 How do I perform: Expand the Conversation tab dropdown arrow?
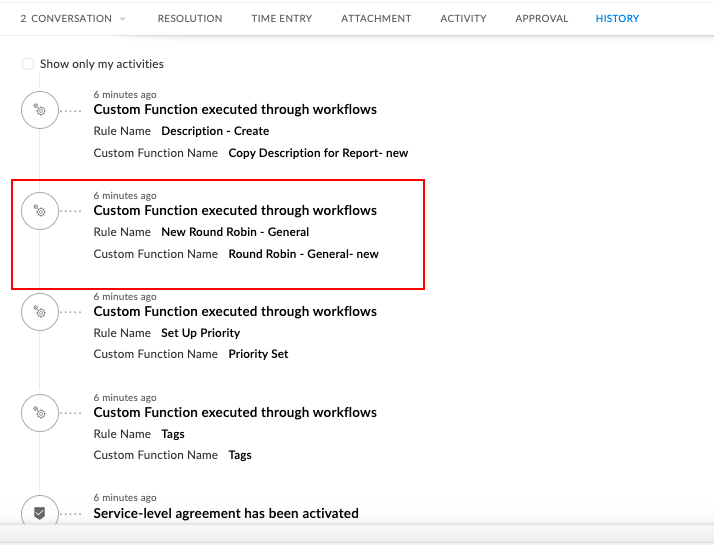coord(123,19)
